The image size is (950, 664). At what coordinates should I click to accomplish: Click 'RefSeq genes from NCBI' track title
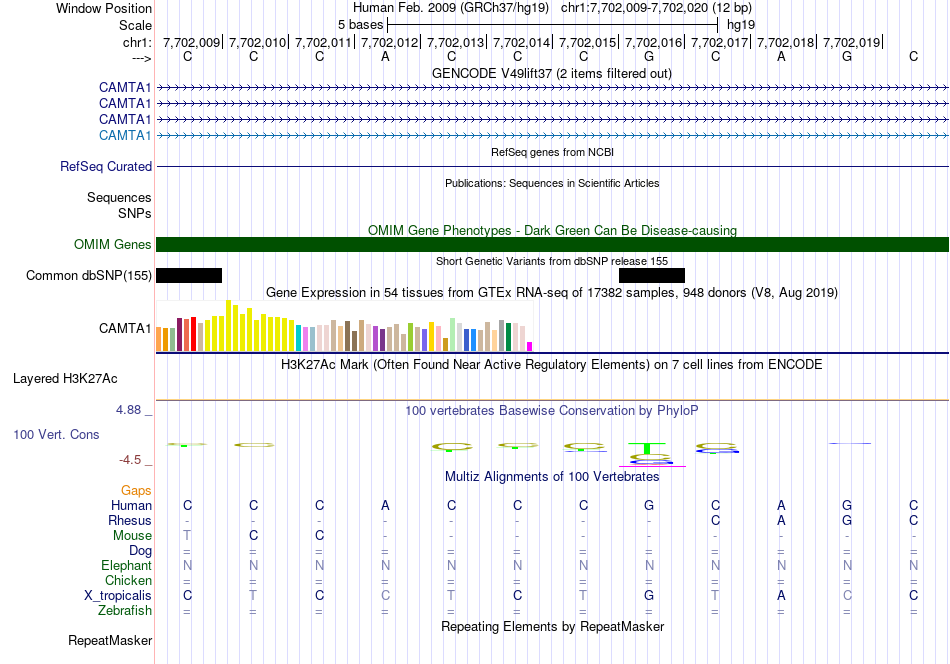(552, 152)
